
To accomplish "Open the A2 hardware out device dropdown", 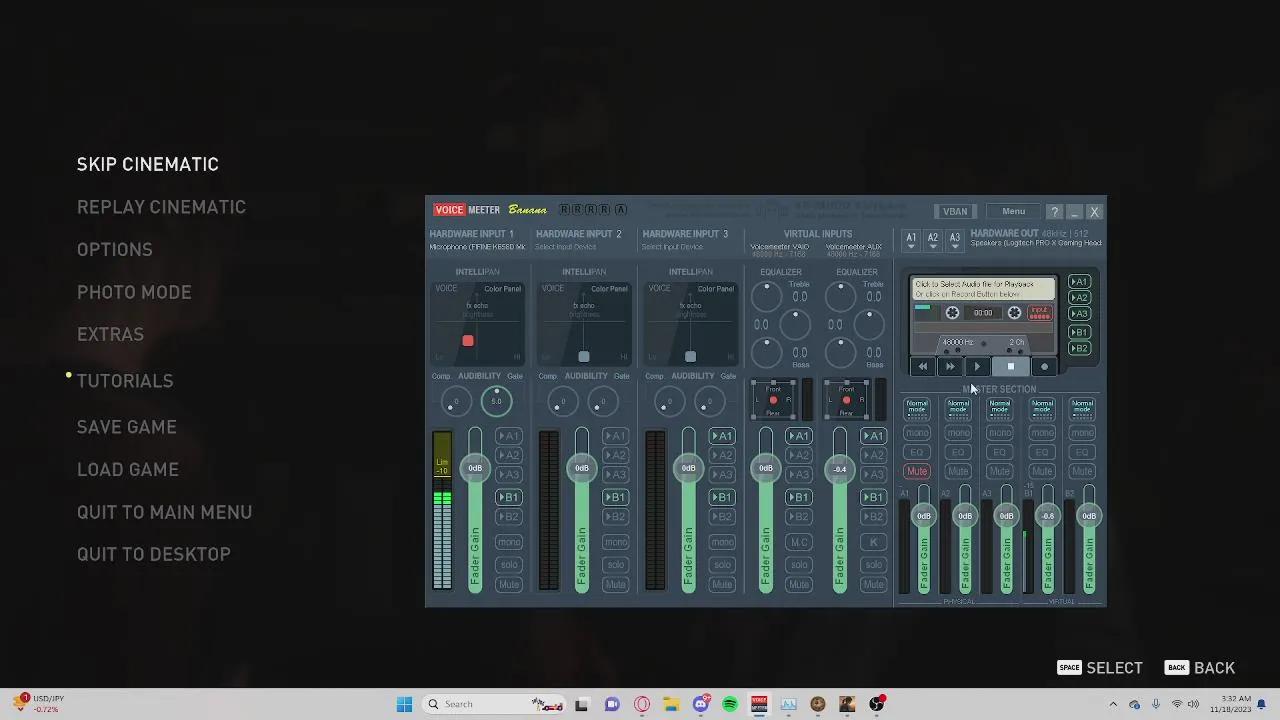I will click(933, 240).
